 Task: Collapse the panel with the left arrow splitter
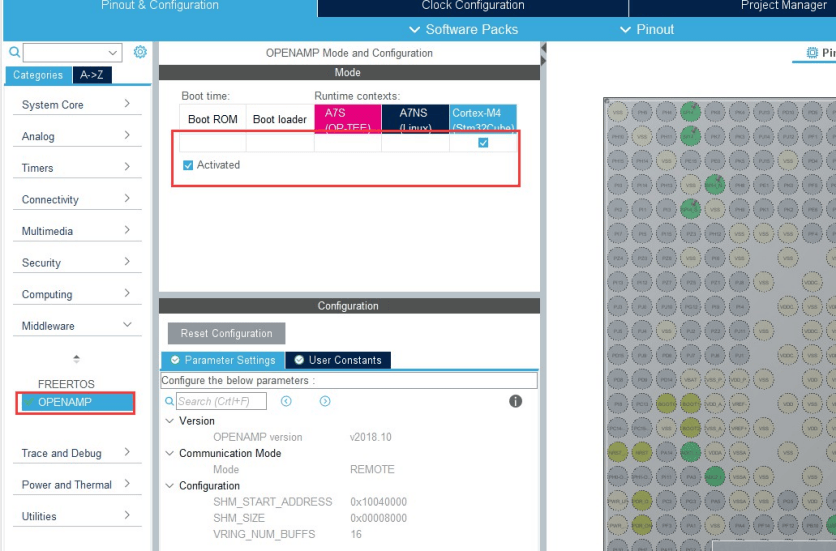[544, 48]
